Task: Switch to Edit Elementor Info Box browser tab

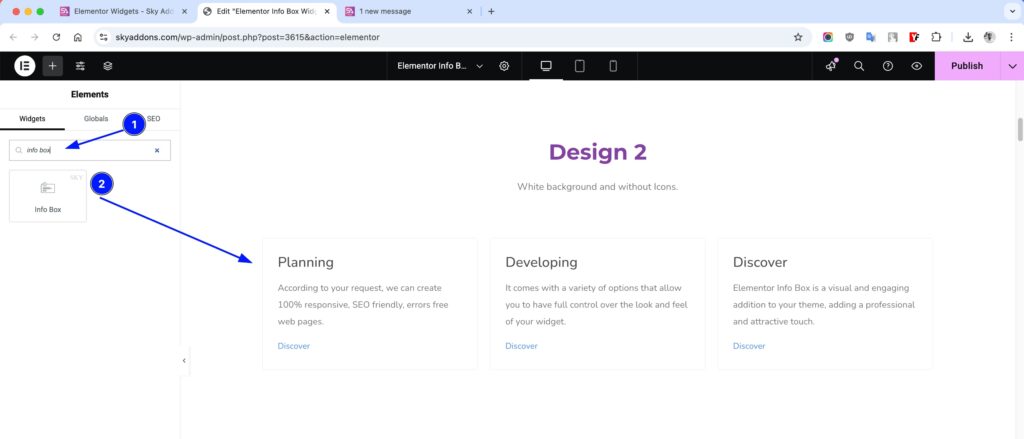Action: coord(266,11)
